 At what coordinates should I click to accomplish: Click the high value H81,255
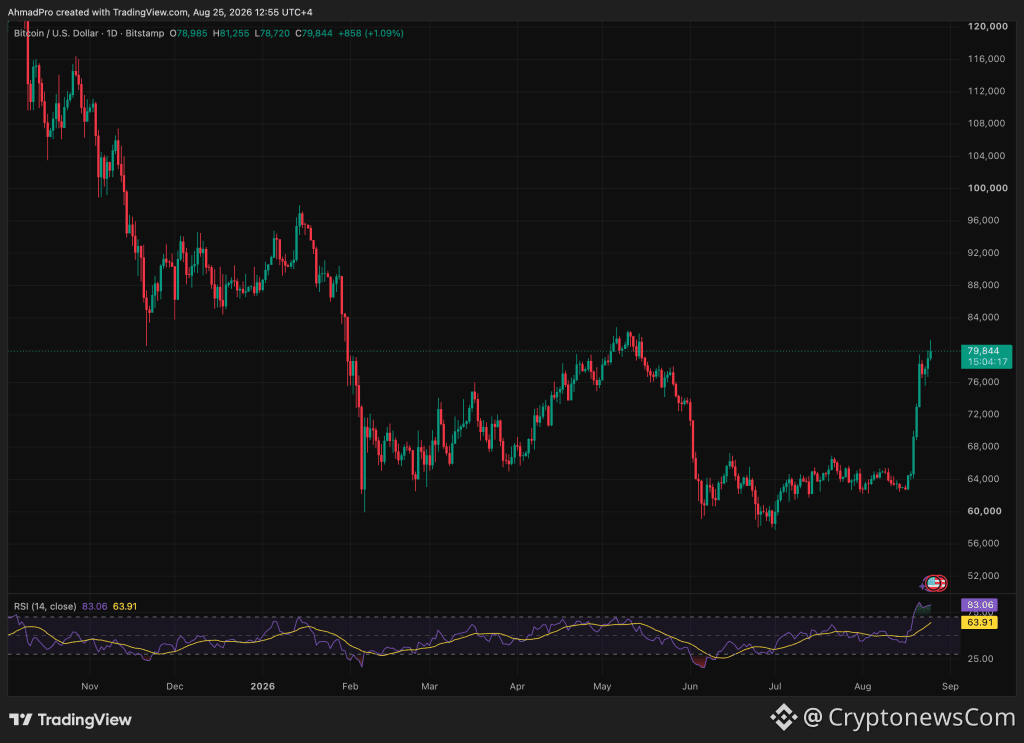[x=231, y=33]
